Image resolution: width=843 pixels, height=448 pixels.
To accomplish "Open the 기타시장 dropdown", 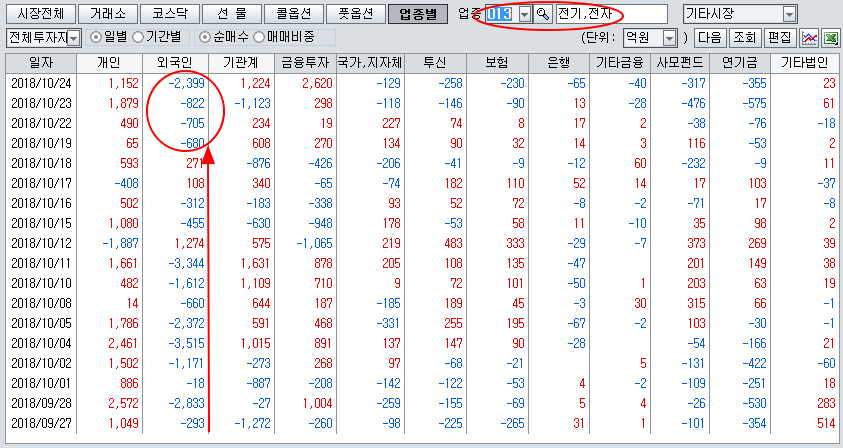I will tap(790, 14).
